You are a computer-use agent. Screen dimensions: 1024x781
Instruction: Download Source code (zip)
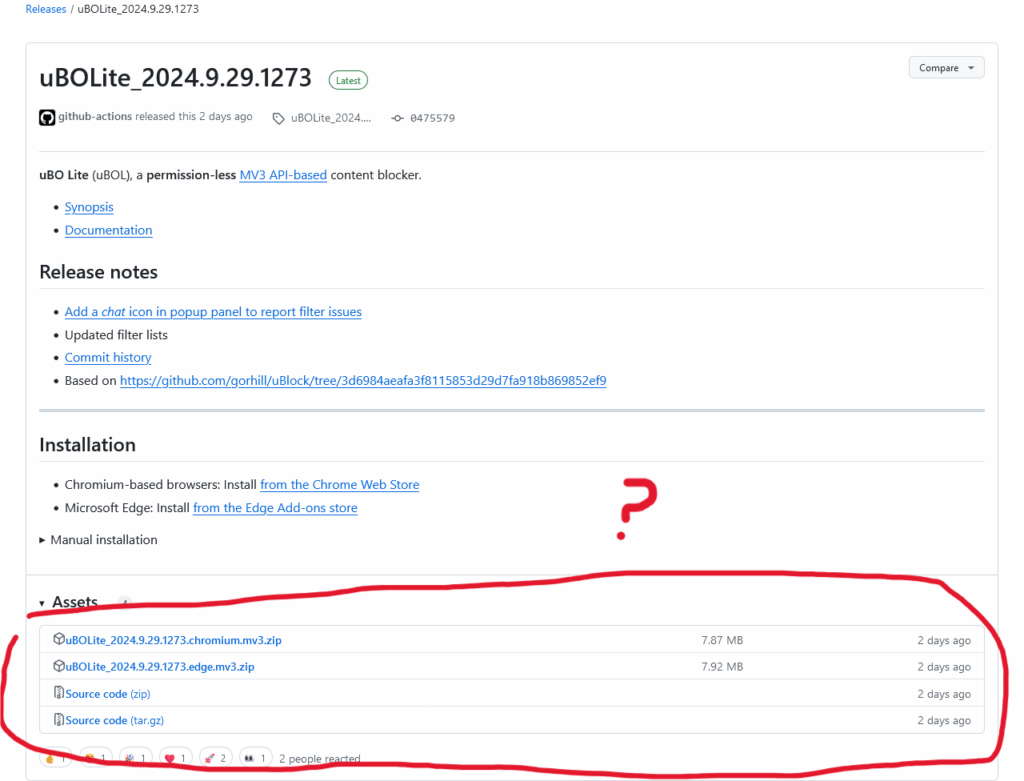pos(108,693)
